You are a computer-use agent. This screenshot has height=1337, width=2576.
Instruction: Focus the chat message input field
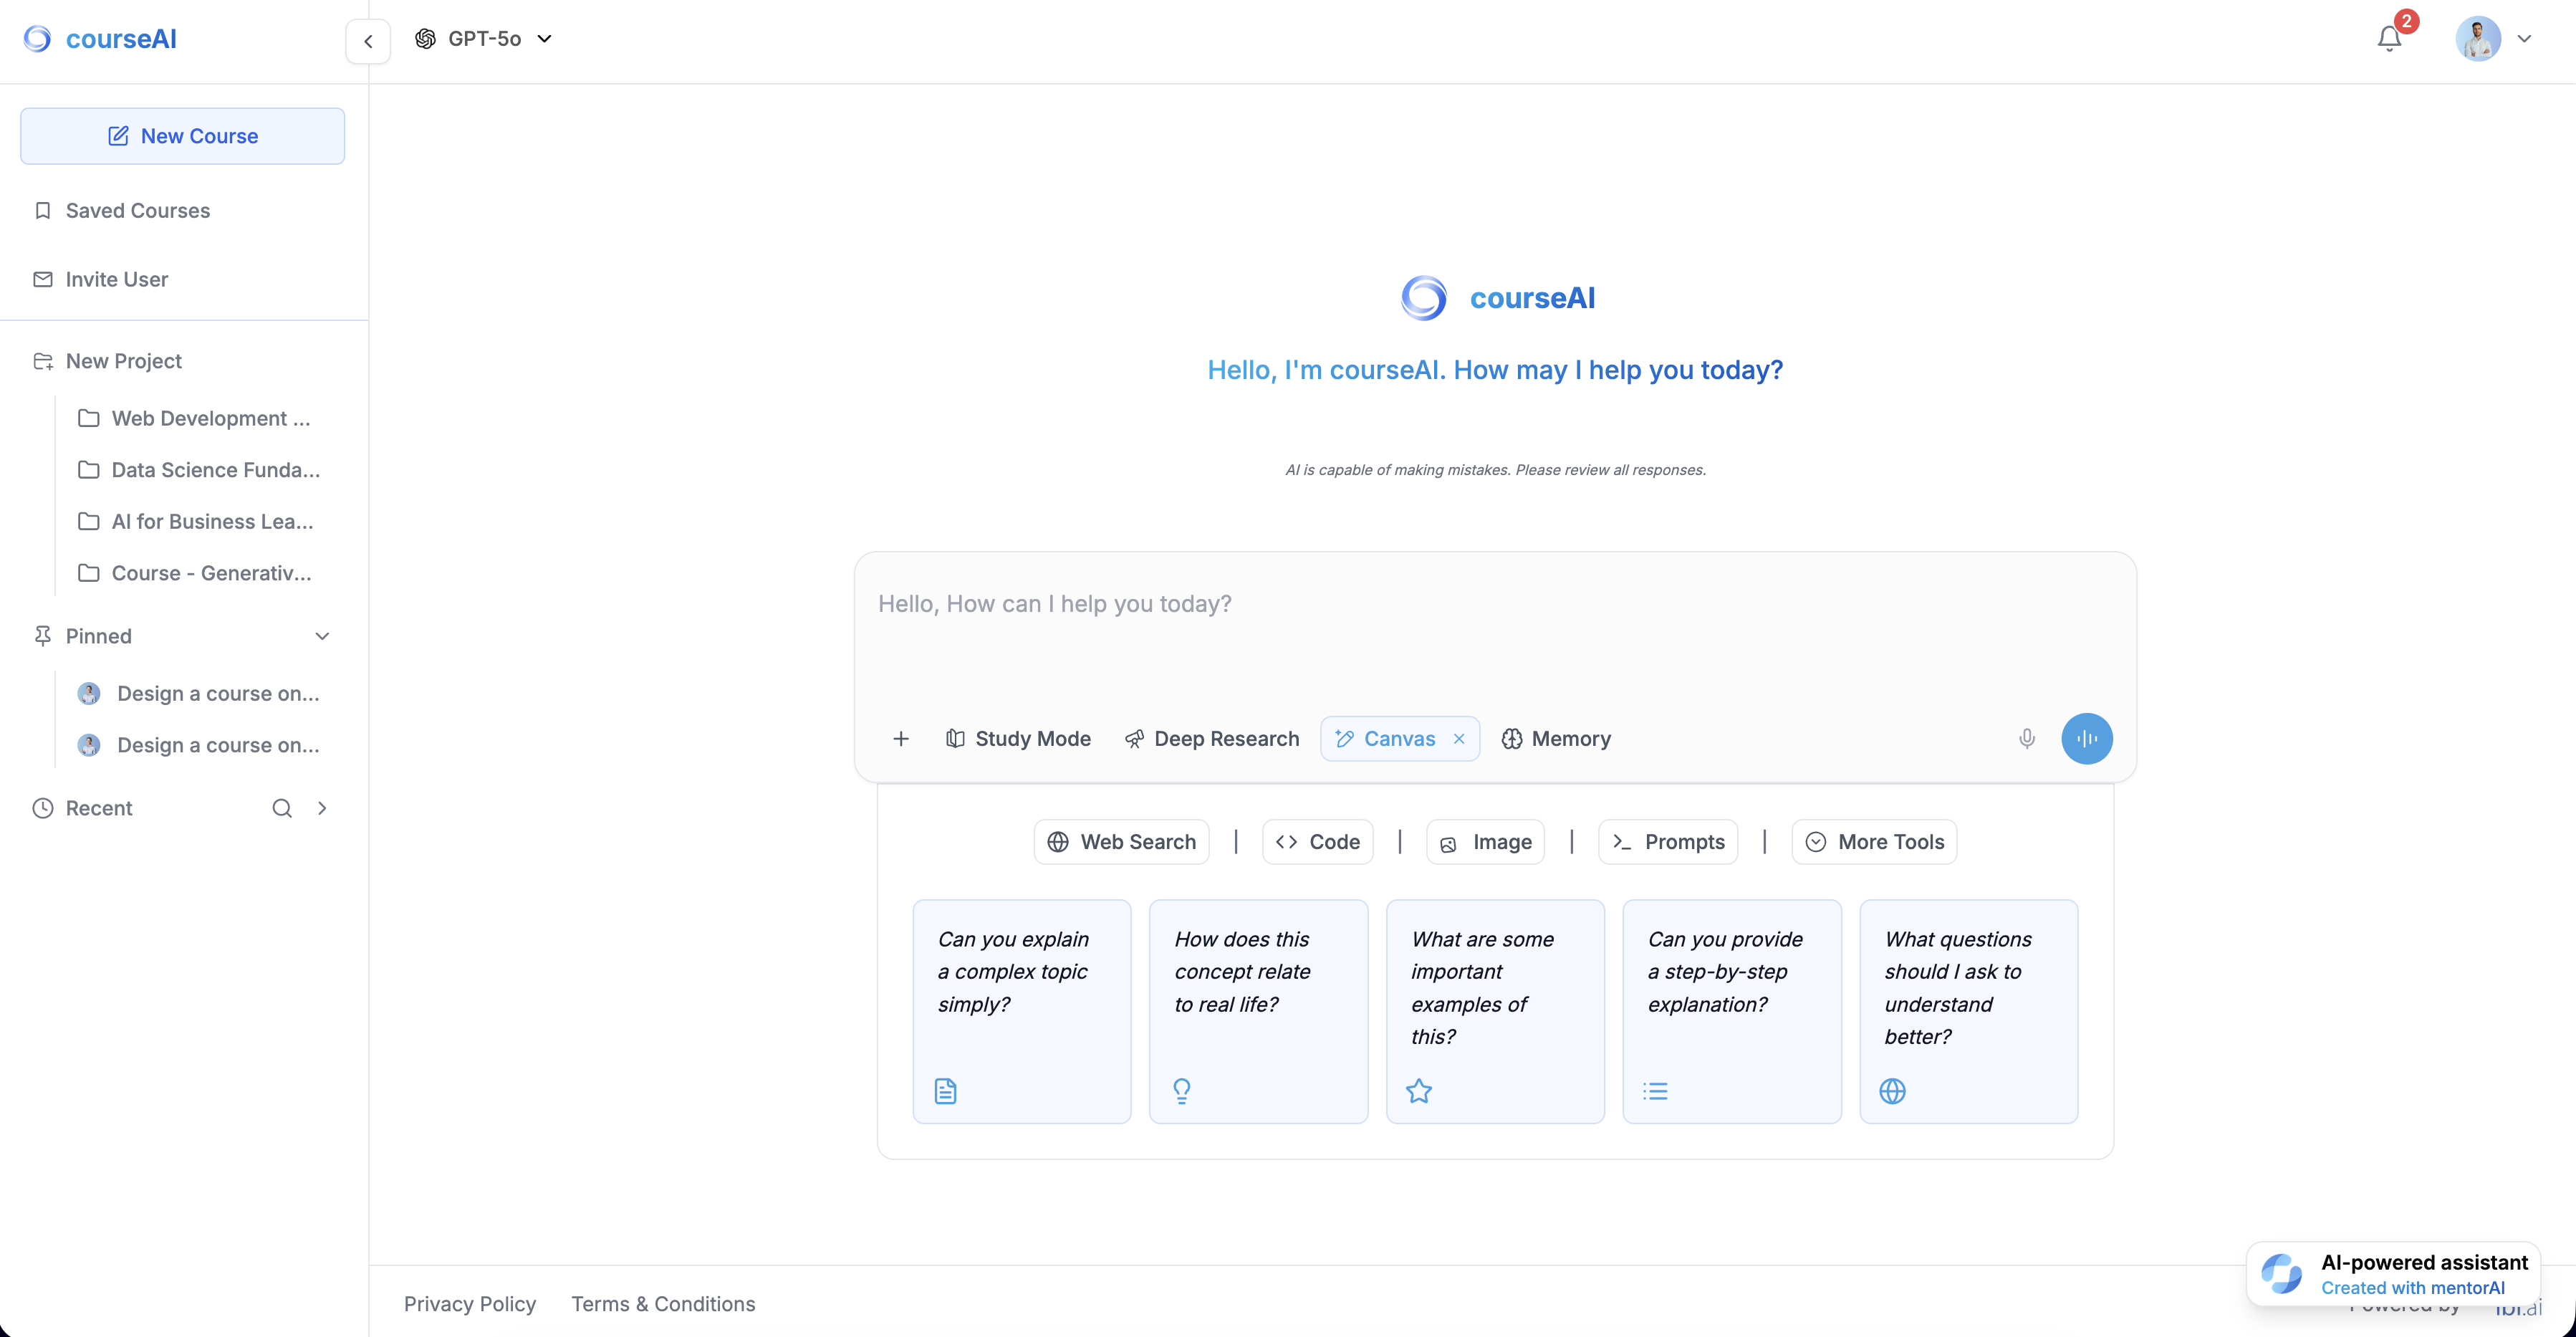pos(1494,630)
